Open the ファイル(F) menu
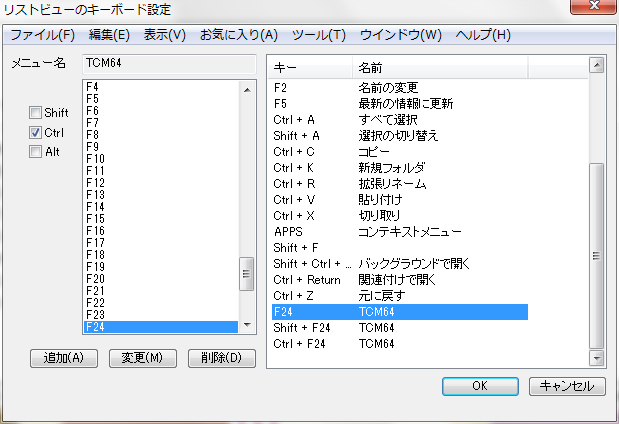This screenshot has width=619, height=424. tap(42, 35)
